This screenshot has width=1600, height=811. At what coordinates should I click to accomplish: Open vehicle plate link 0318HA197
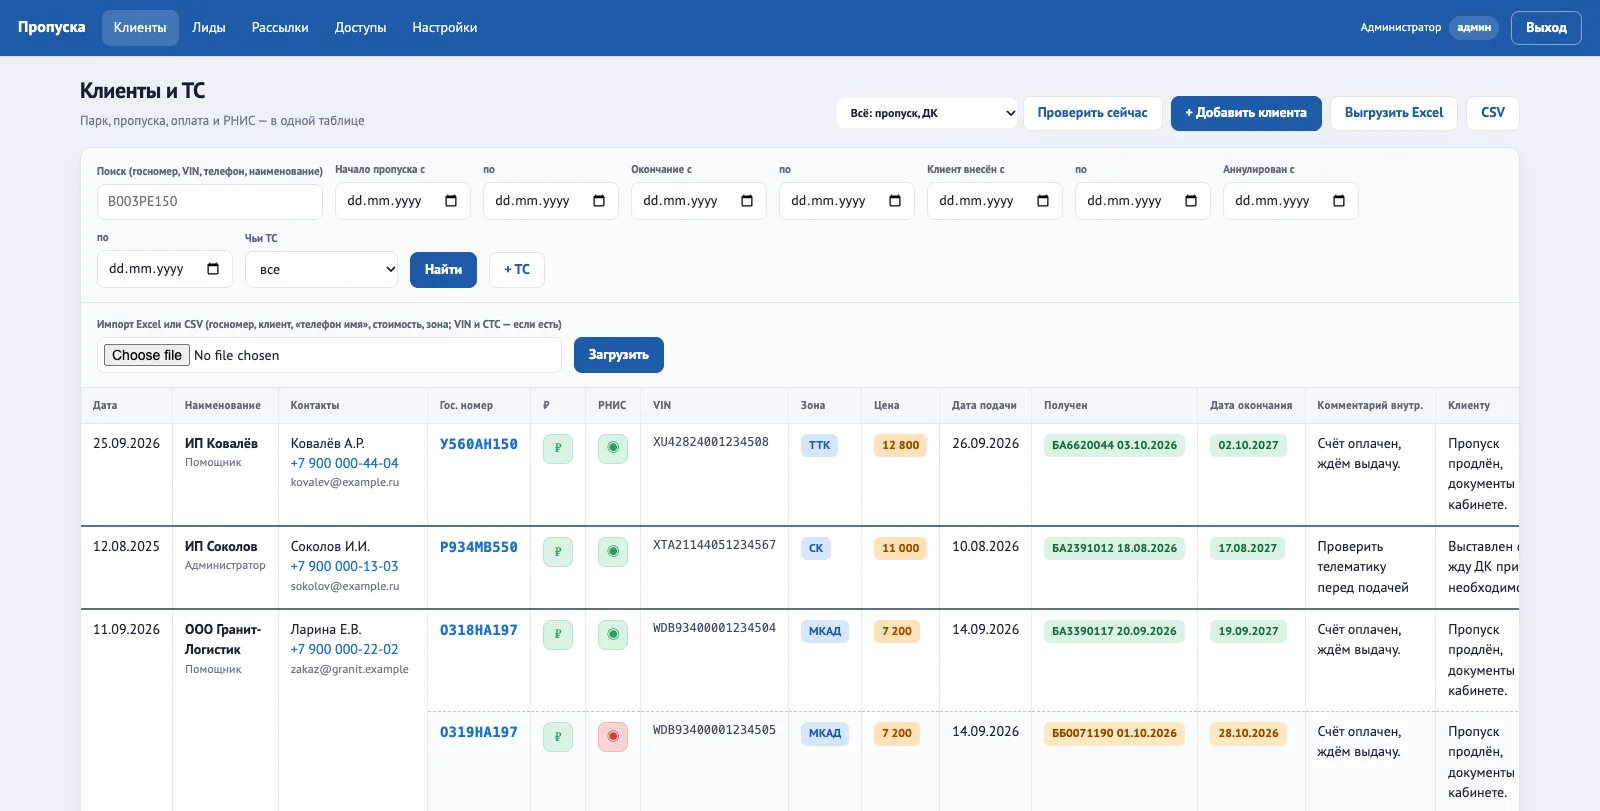[x=479, y=631]
